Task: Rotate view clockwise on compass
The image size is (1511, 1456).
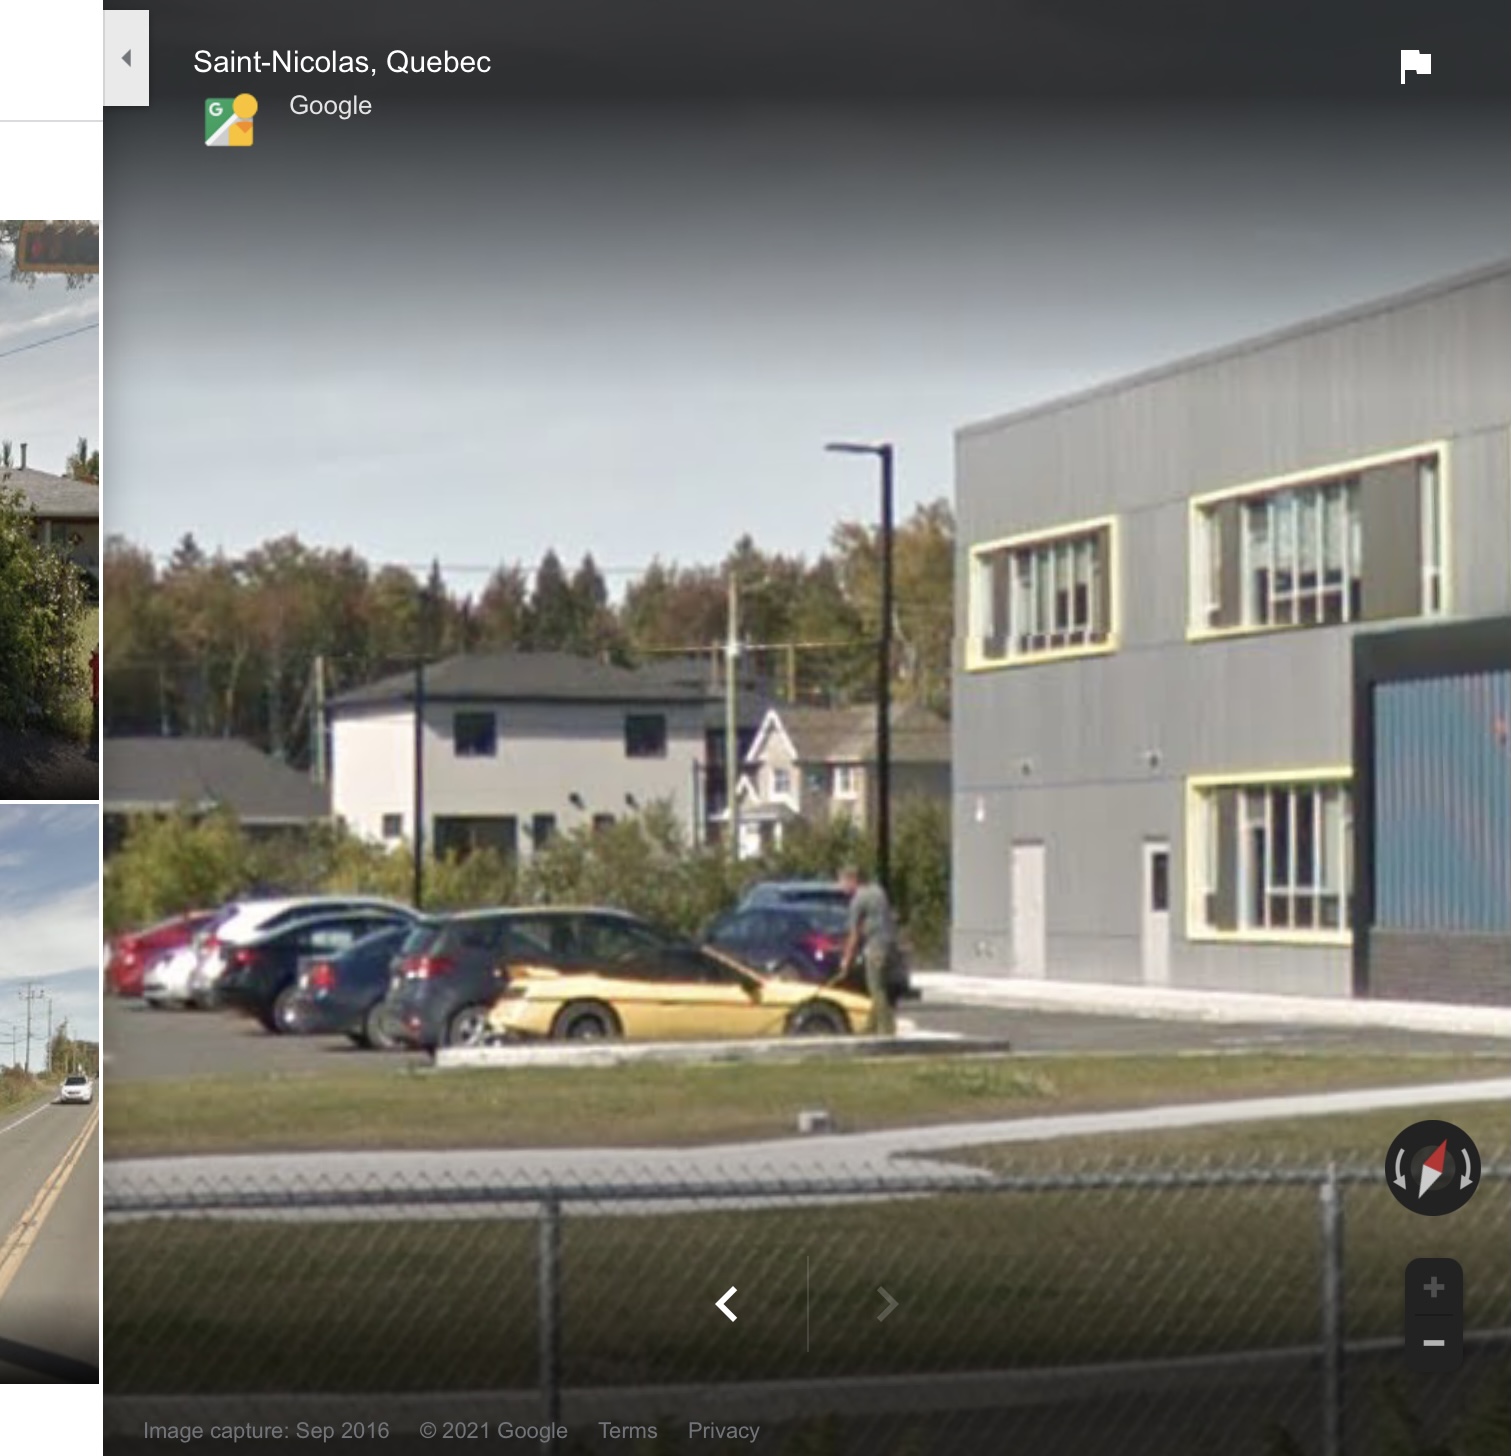Action: point(1465,1168)
